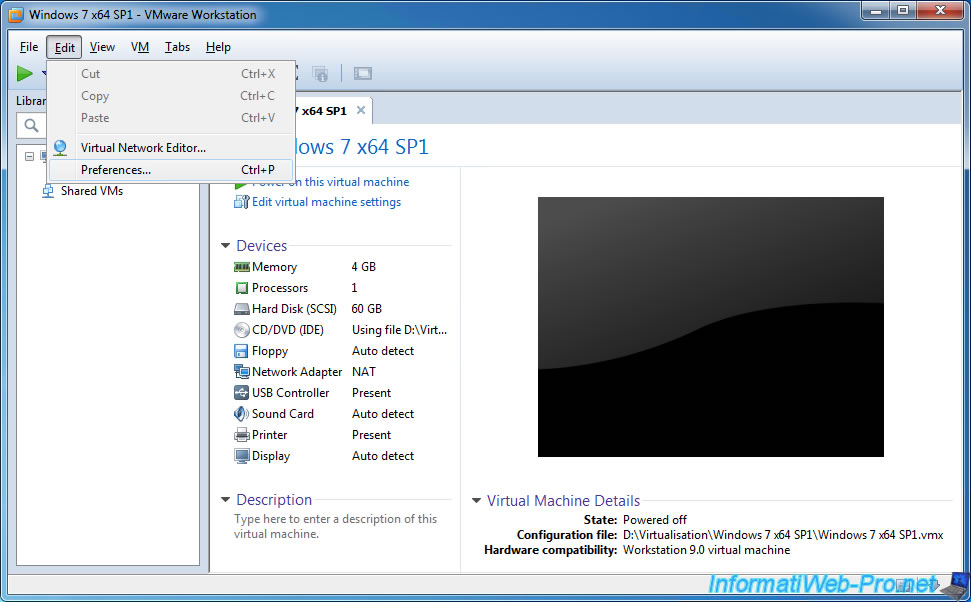Click the Powered off state value
This screenshot has height=602, width=971.
tap(655, 520)
